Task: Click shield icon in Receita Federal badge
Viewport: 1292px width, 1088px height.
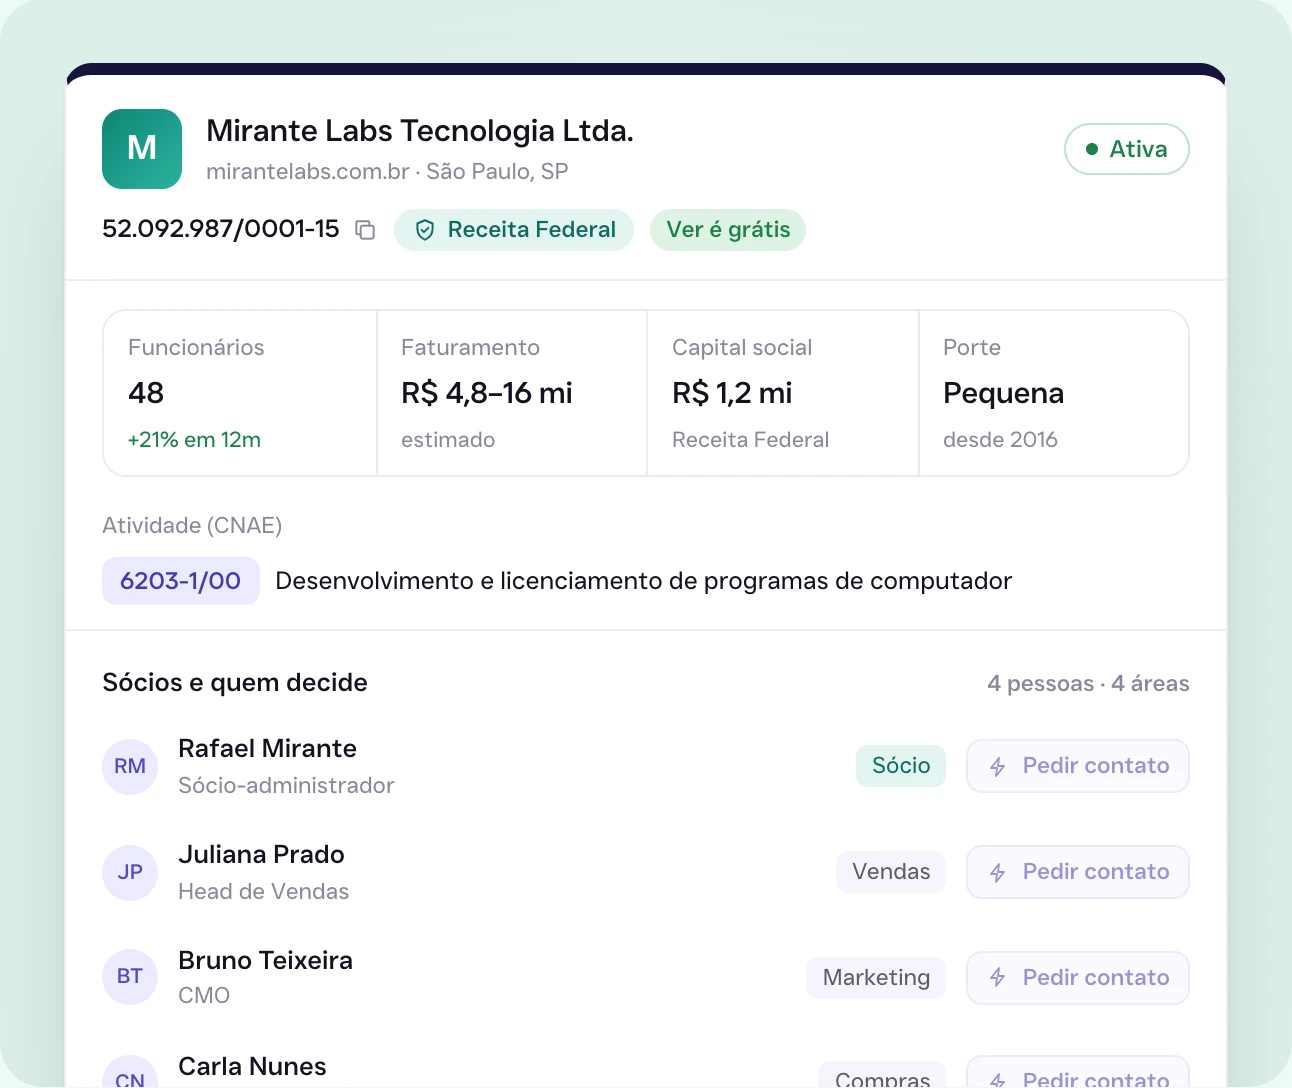Action: [x=425, y=230]
